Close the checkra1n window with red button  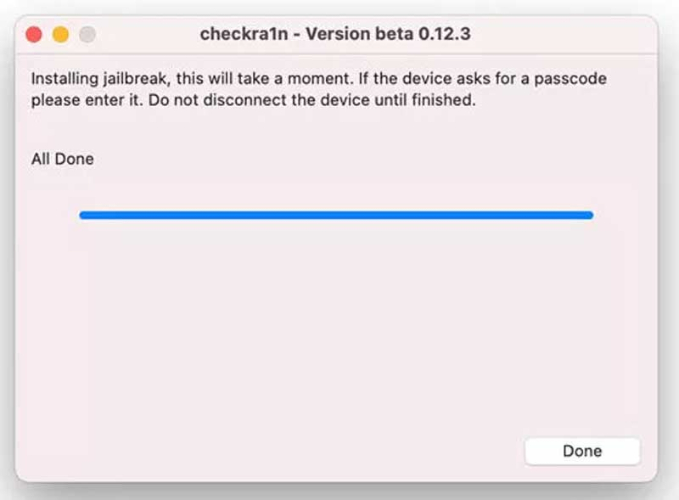click(x=34, y=34)
